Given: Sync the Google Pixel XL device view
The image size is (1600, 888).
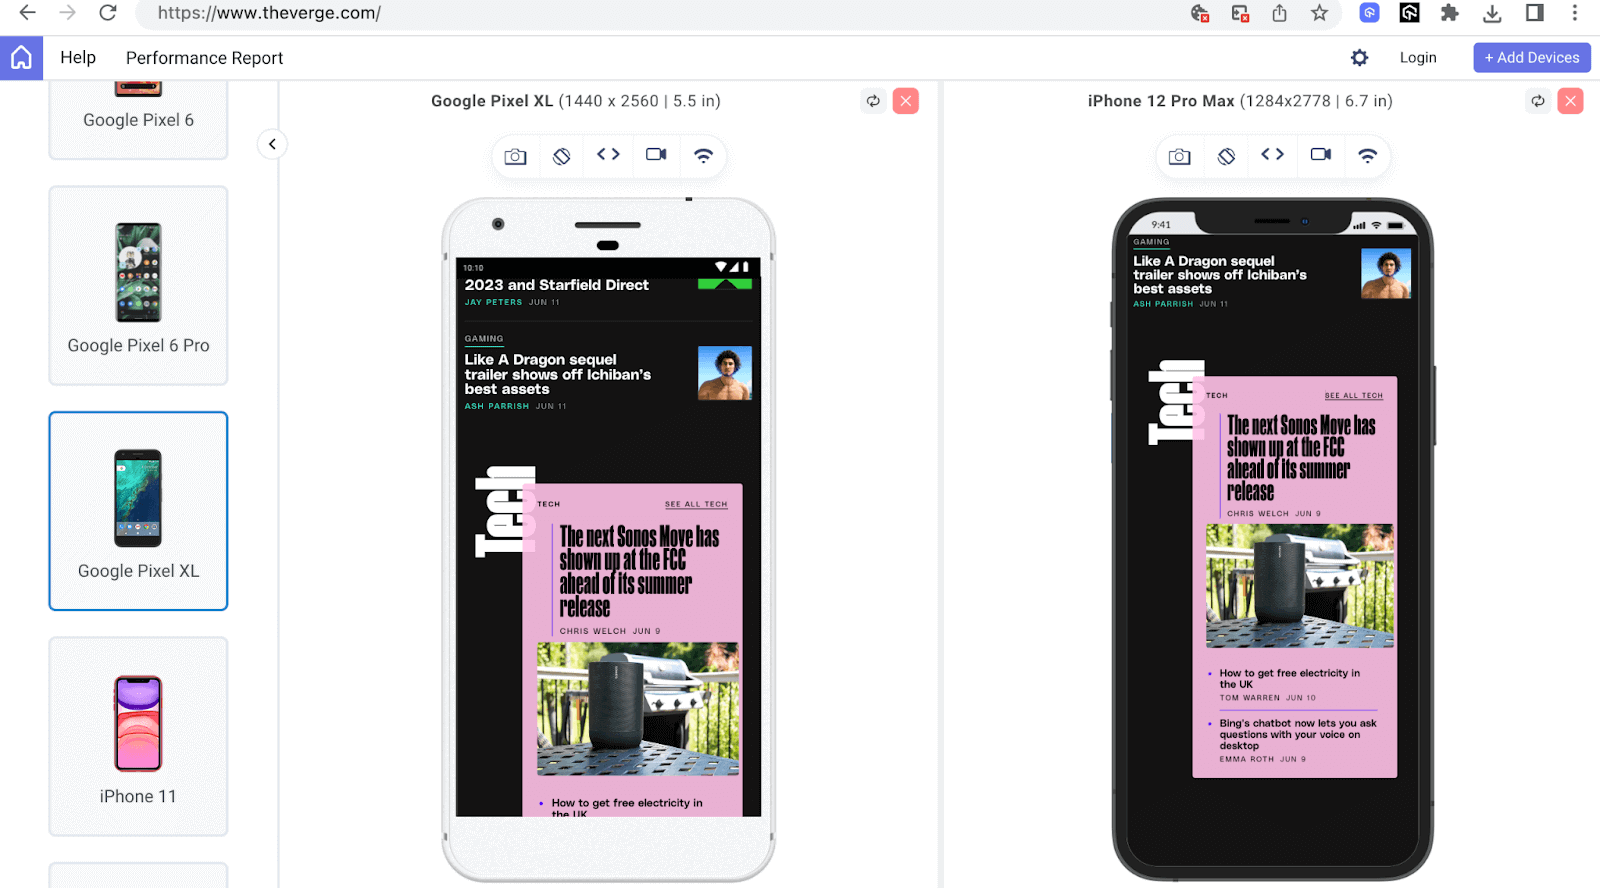Looking at the screenshot, I should tap(873, 101).
